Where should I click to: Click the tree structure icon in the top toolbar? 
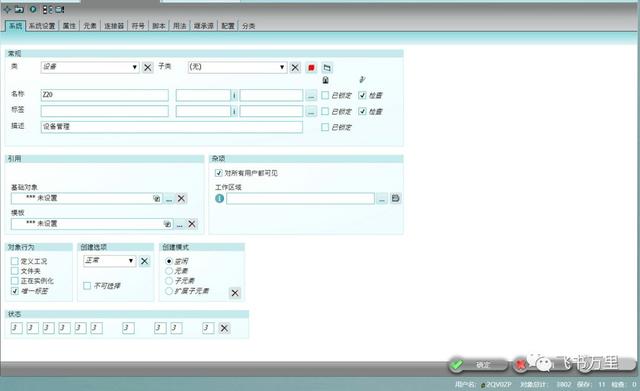(x=47, y=9)
